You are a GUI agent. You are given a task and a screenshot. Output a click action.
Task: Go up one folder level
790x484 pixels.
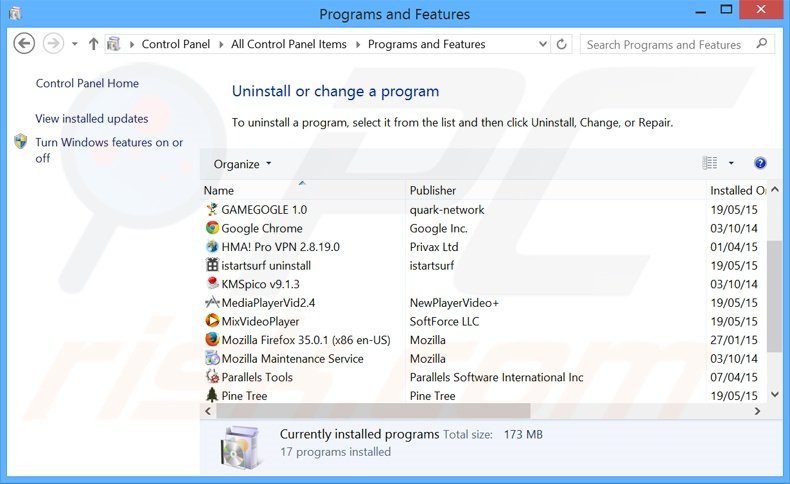(x=93, y=44)
